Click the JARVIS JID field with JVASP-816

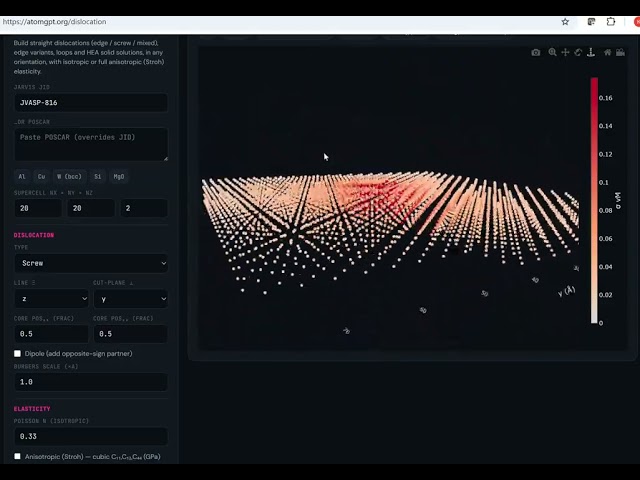91,102
